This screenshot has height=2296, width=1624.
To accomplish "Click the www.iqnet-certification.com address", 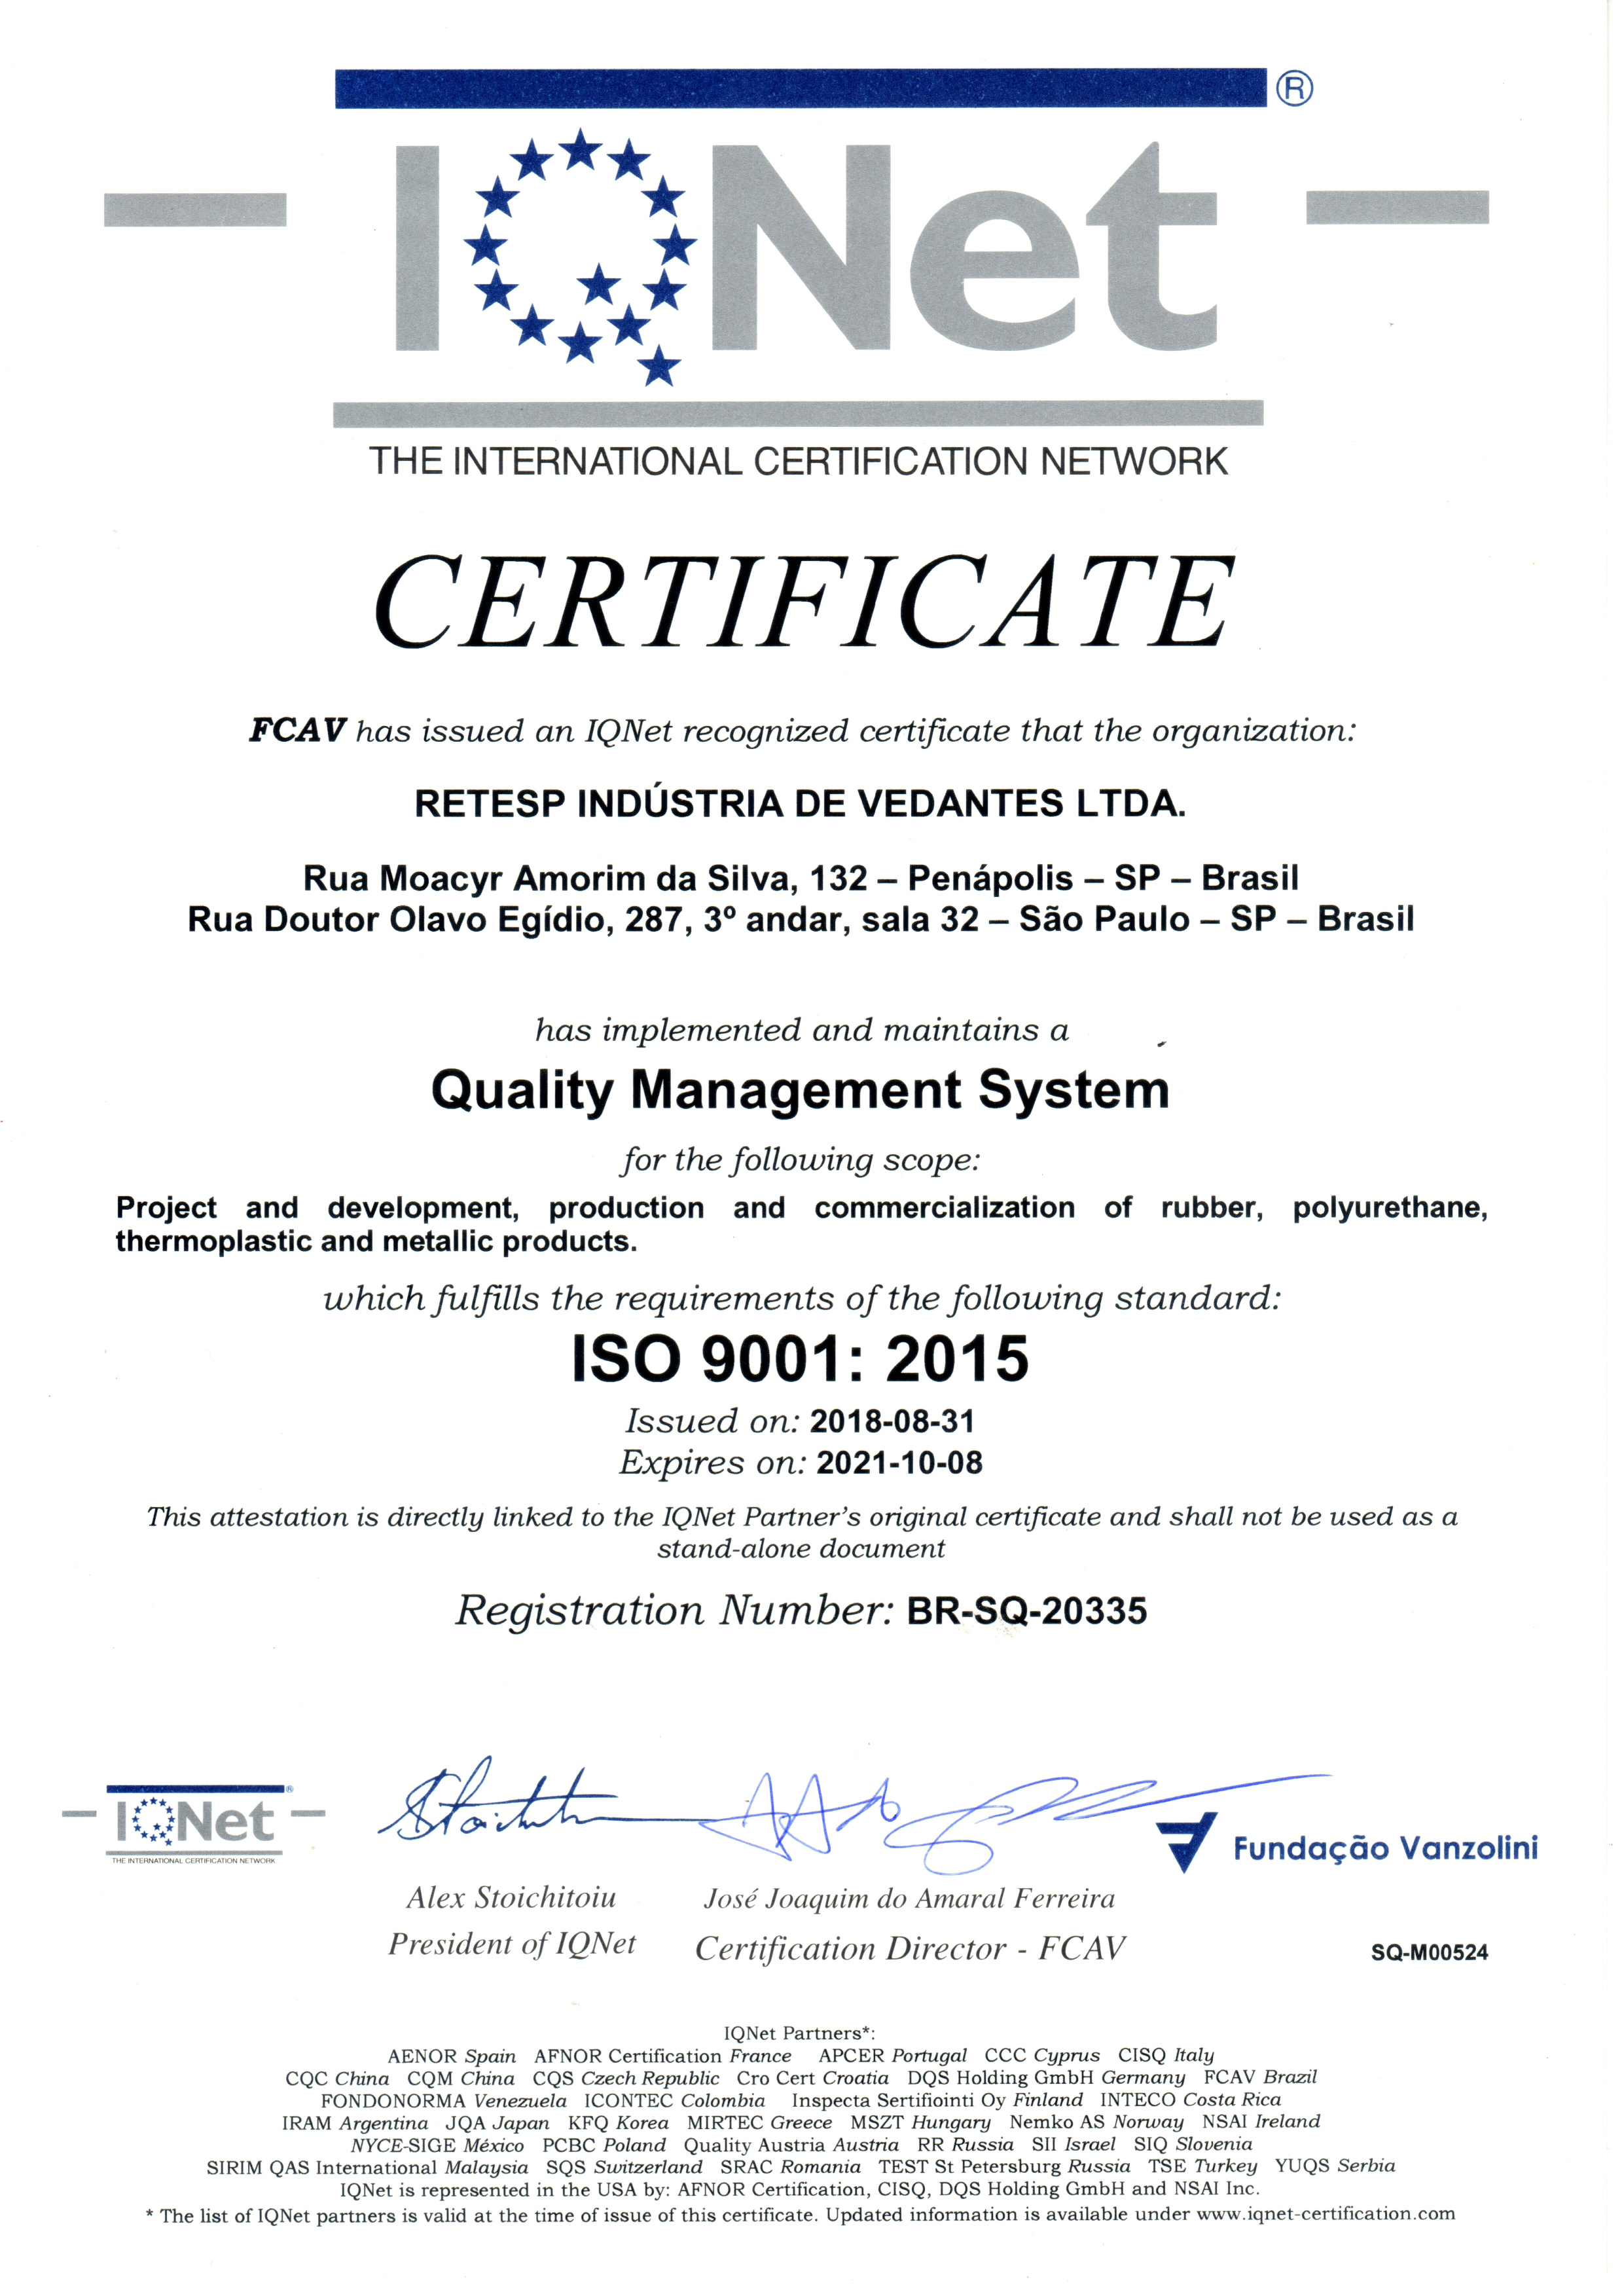I will pyautogui.click(x=1325, y=2214).
